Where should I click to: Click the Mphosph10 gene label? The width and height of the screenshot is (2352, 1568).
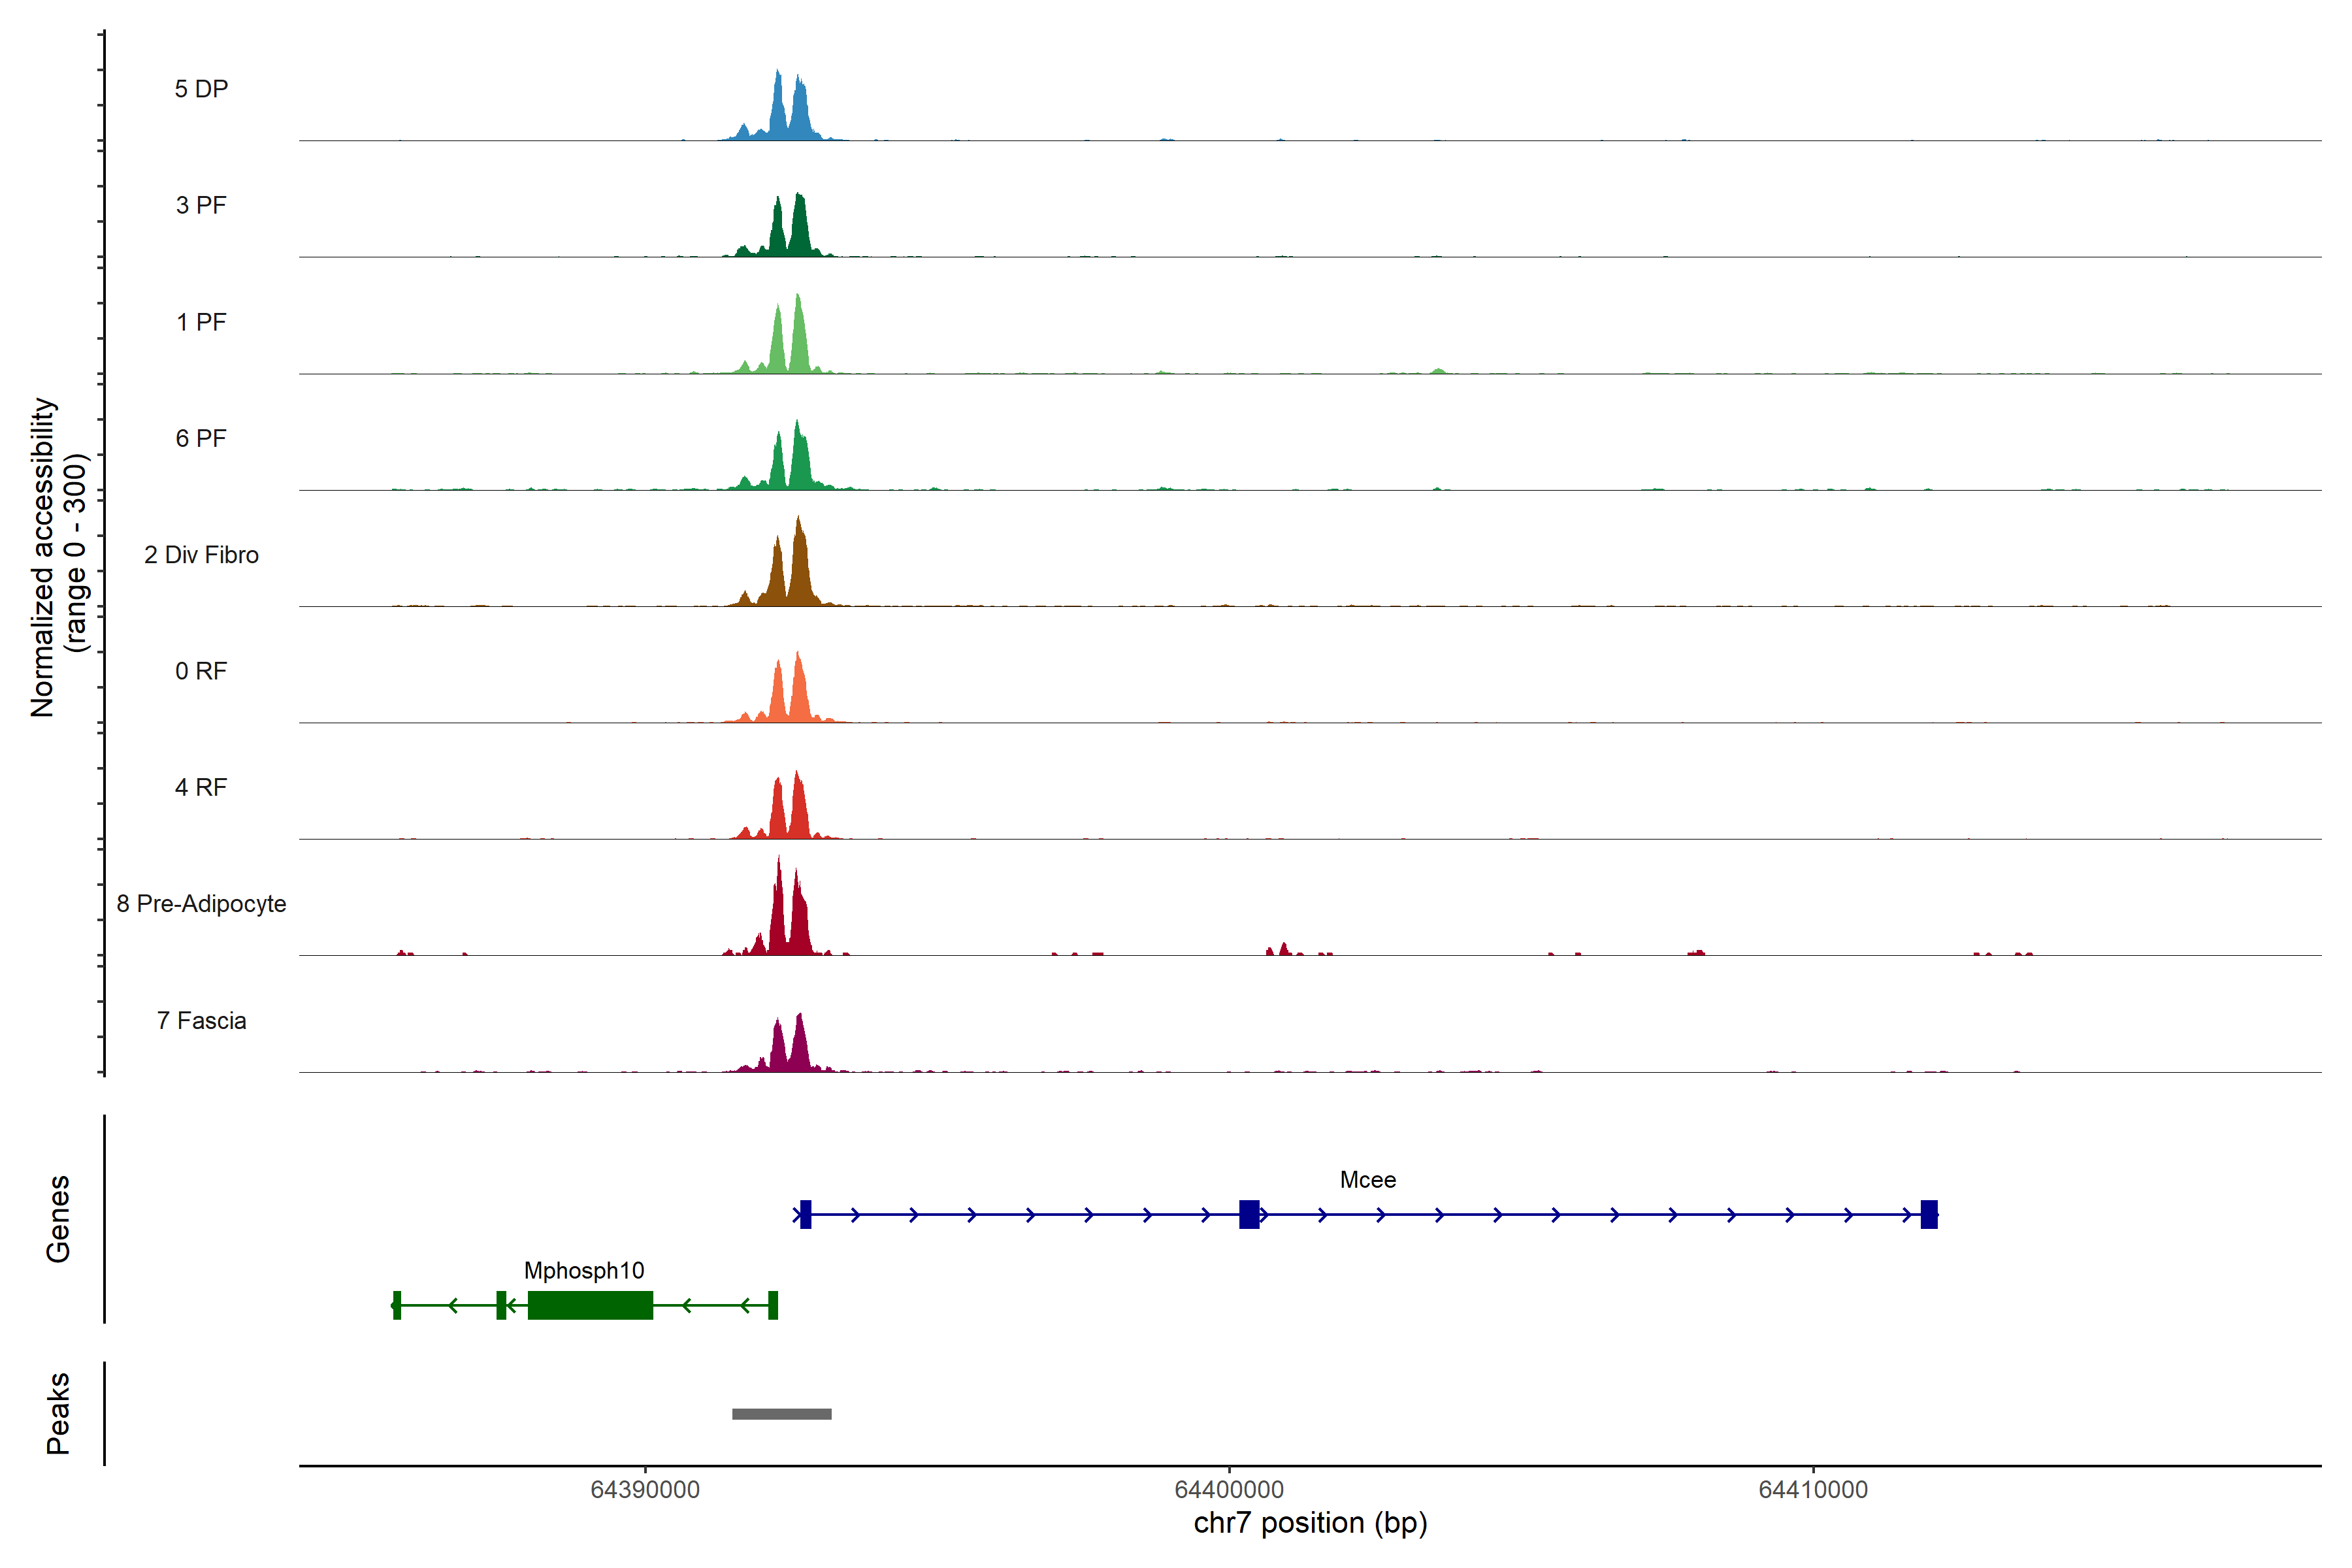(584, 1270)
